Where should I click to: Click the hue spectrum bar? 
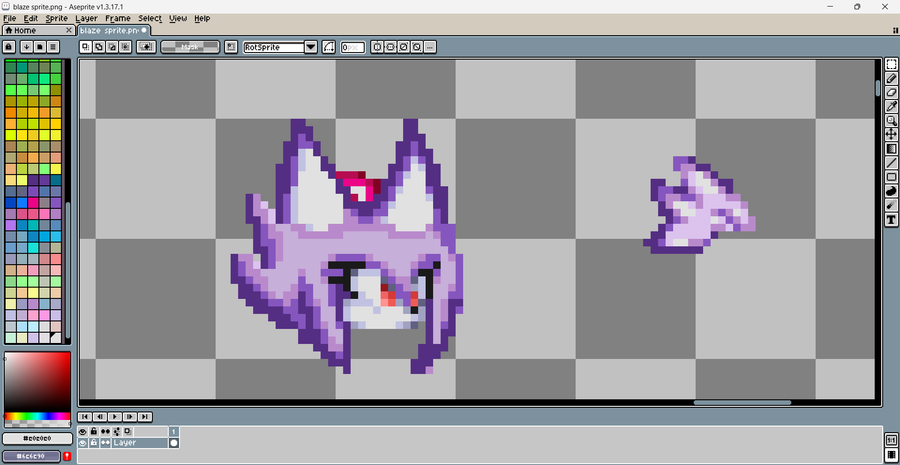point(37,416)
